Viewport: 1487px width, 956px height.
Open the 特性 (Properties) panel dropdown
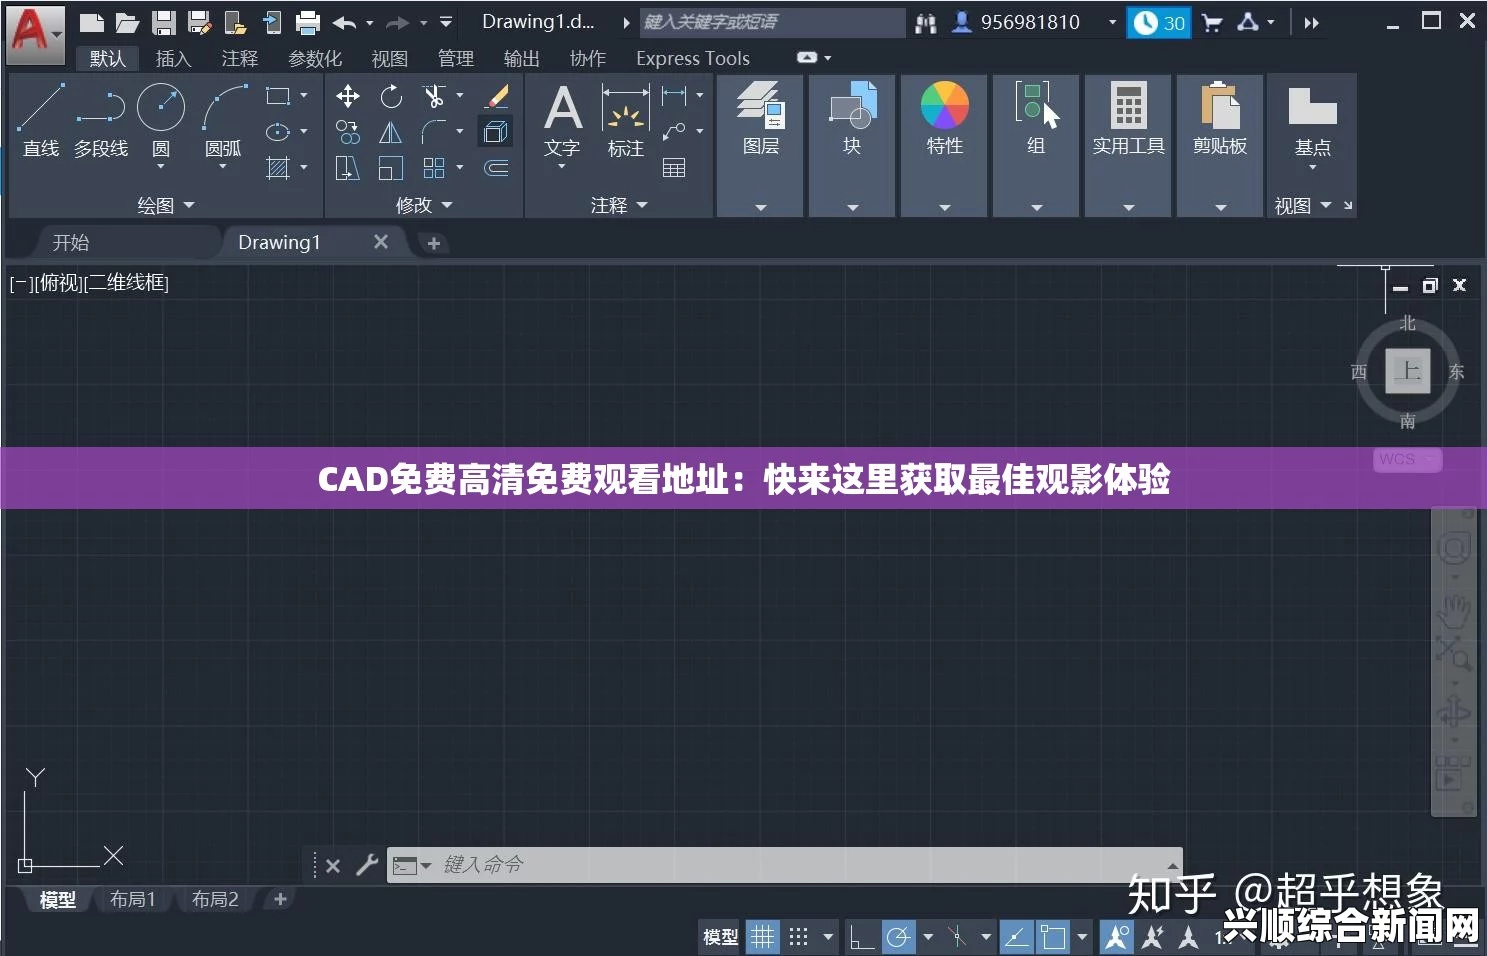pos(945,208)
